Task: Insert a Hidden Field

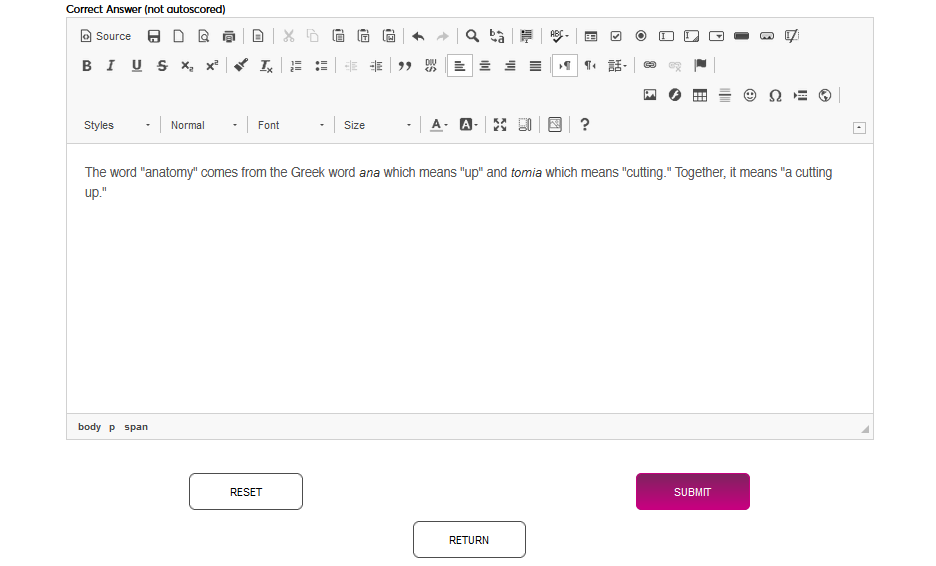Action: [792, 36]
